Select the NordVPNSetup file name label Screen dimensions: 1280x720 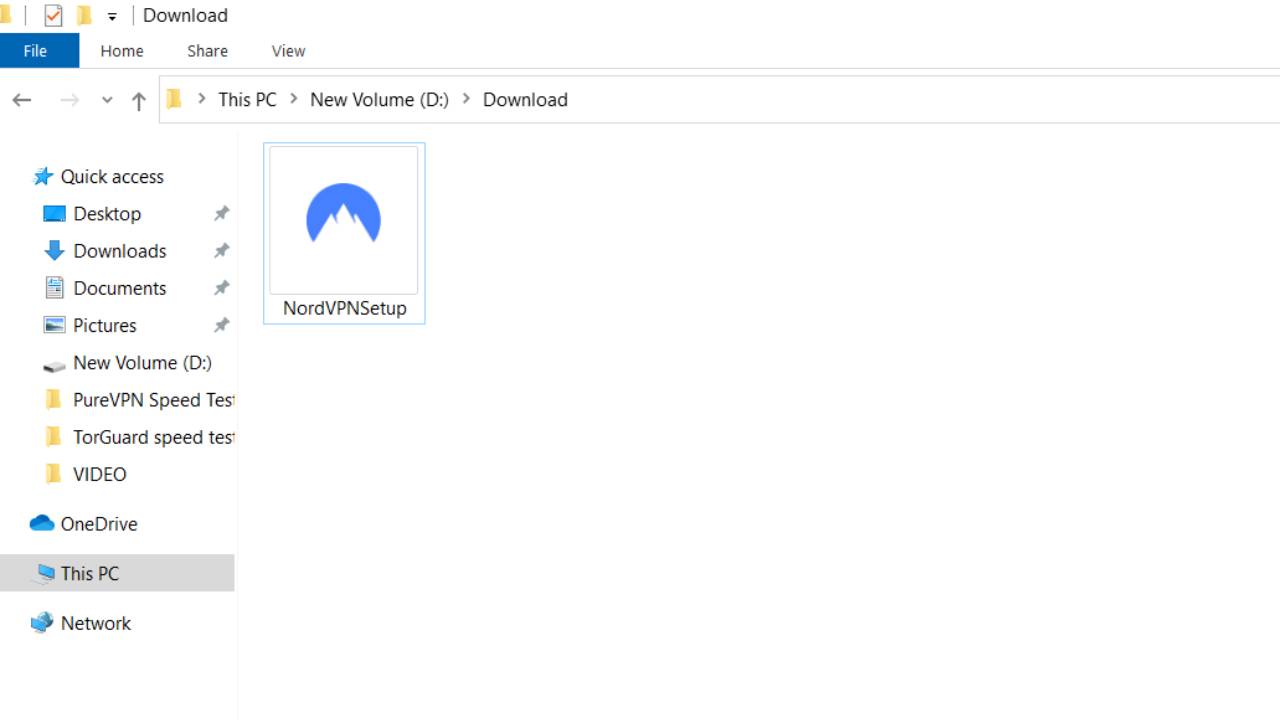[x=345, y=308]
